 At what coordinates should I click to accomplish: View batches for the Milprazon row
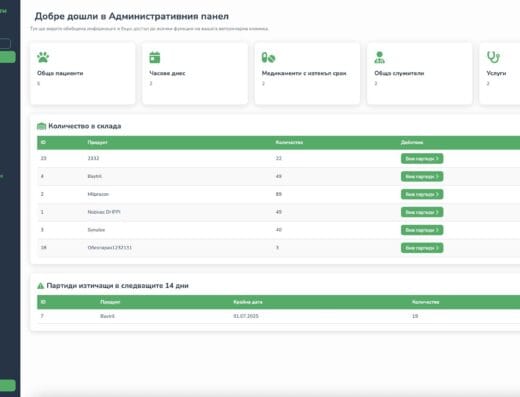[x=422, y=194]
